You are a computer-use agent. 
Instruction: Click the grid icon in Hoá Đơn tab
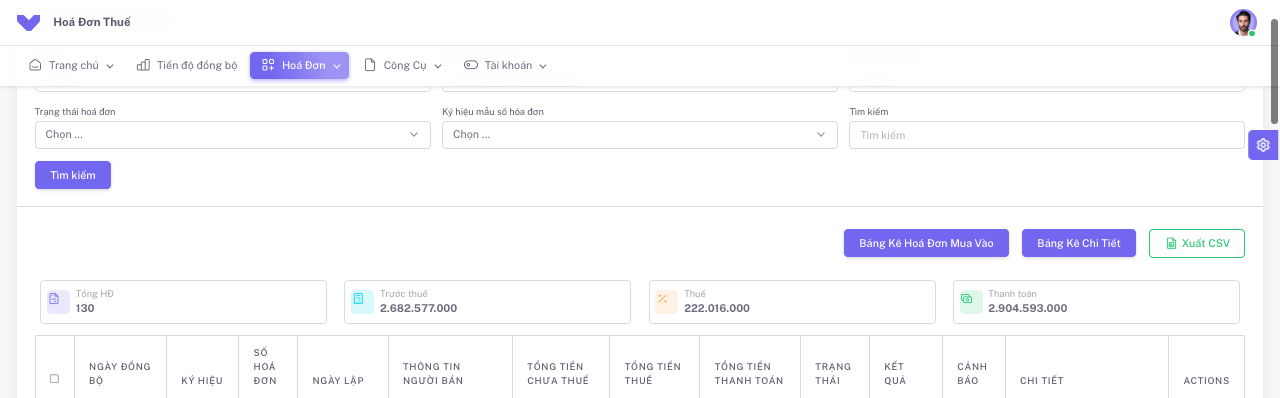(268, 65)
